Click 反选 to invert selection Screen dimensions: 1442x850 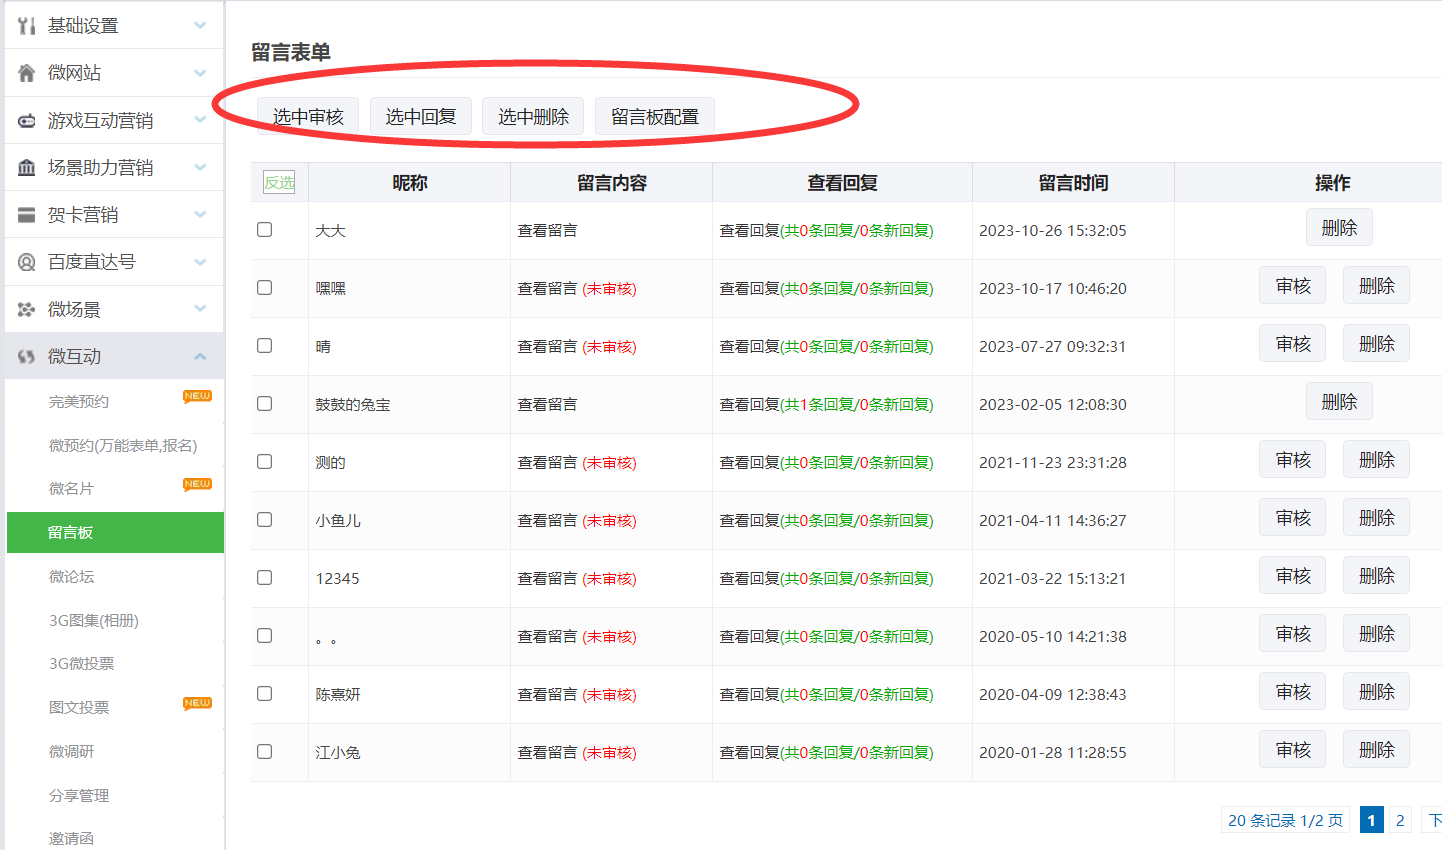(x=279, y=182)
